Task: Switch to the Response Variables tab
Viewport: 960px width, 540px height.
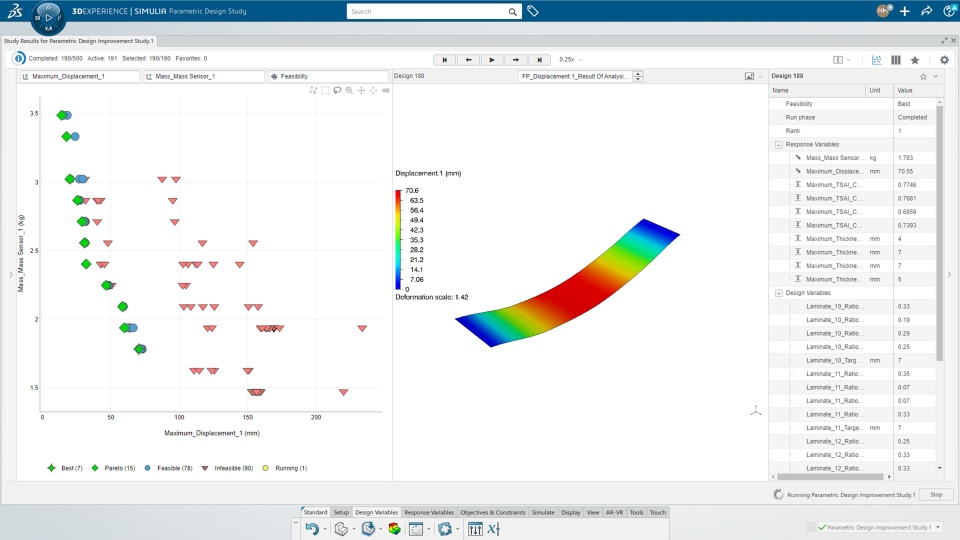Action: [429, 512]
